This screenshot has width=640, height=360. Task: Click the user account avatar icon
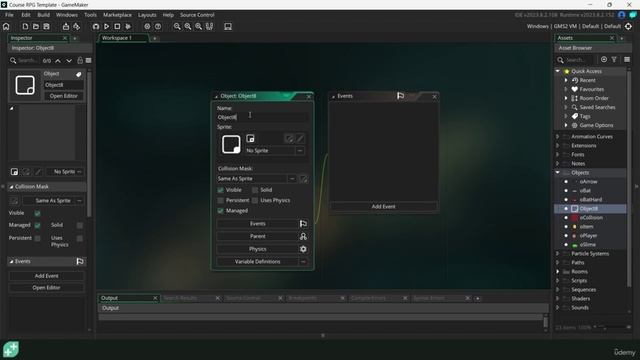[x=621, y=15]
